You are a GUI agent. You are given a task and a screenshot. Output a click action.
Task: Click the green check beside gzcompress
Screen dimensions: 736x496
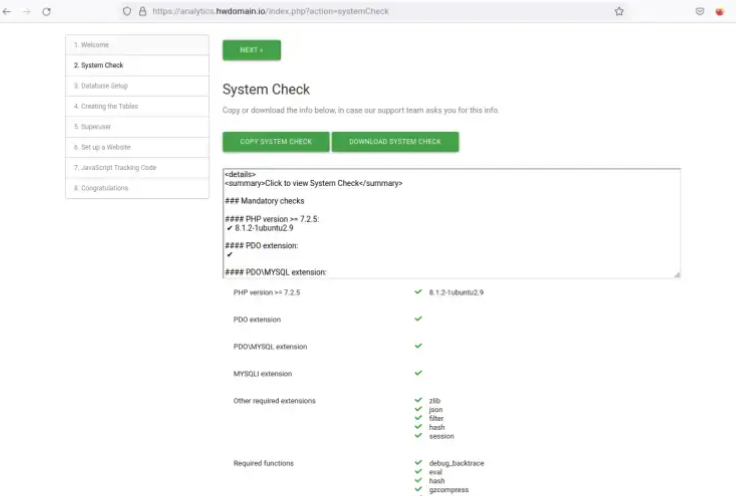pos(418,489)
